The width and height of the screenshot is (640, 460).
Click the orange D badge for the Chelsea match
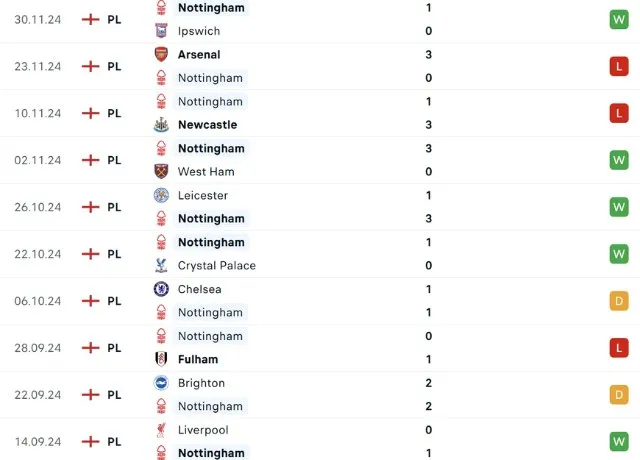tap(619, 301)
